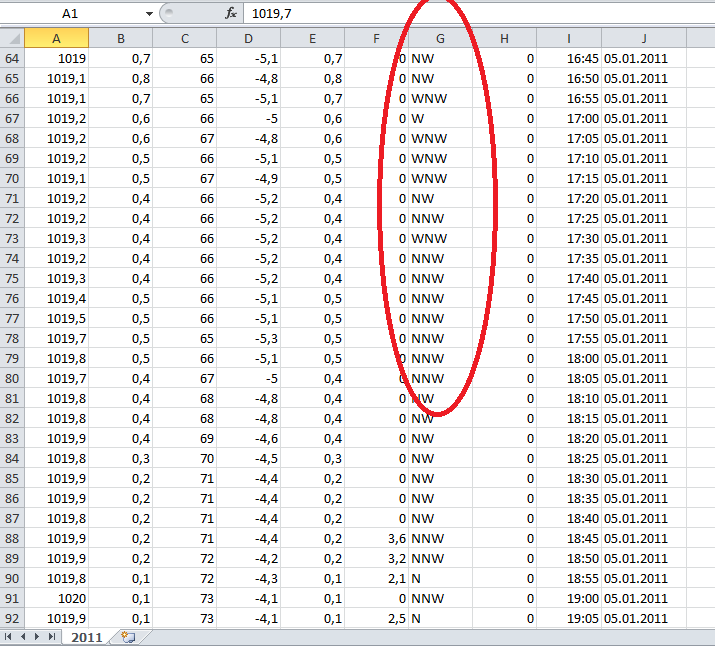Select column E header
The width and height of the screenshot is (715, 646).
click(x=312, y=38)
